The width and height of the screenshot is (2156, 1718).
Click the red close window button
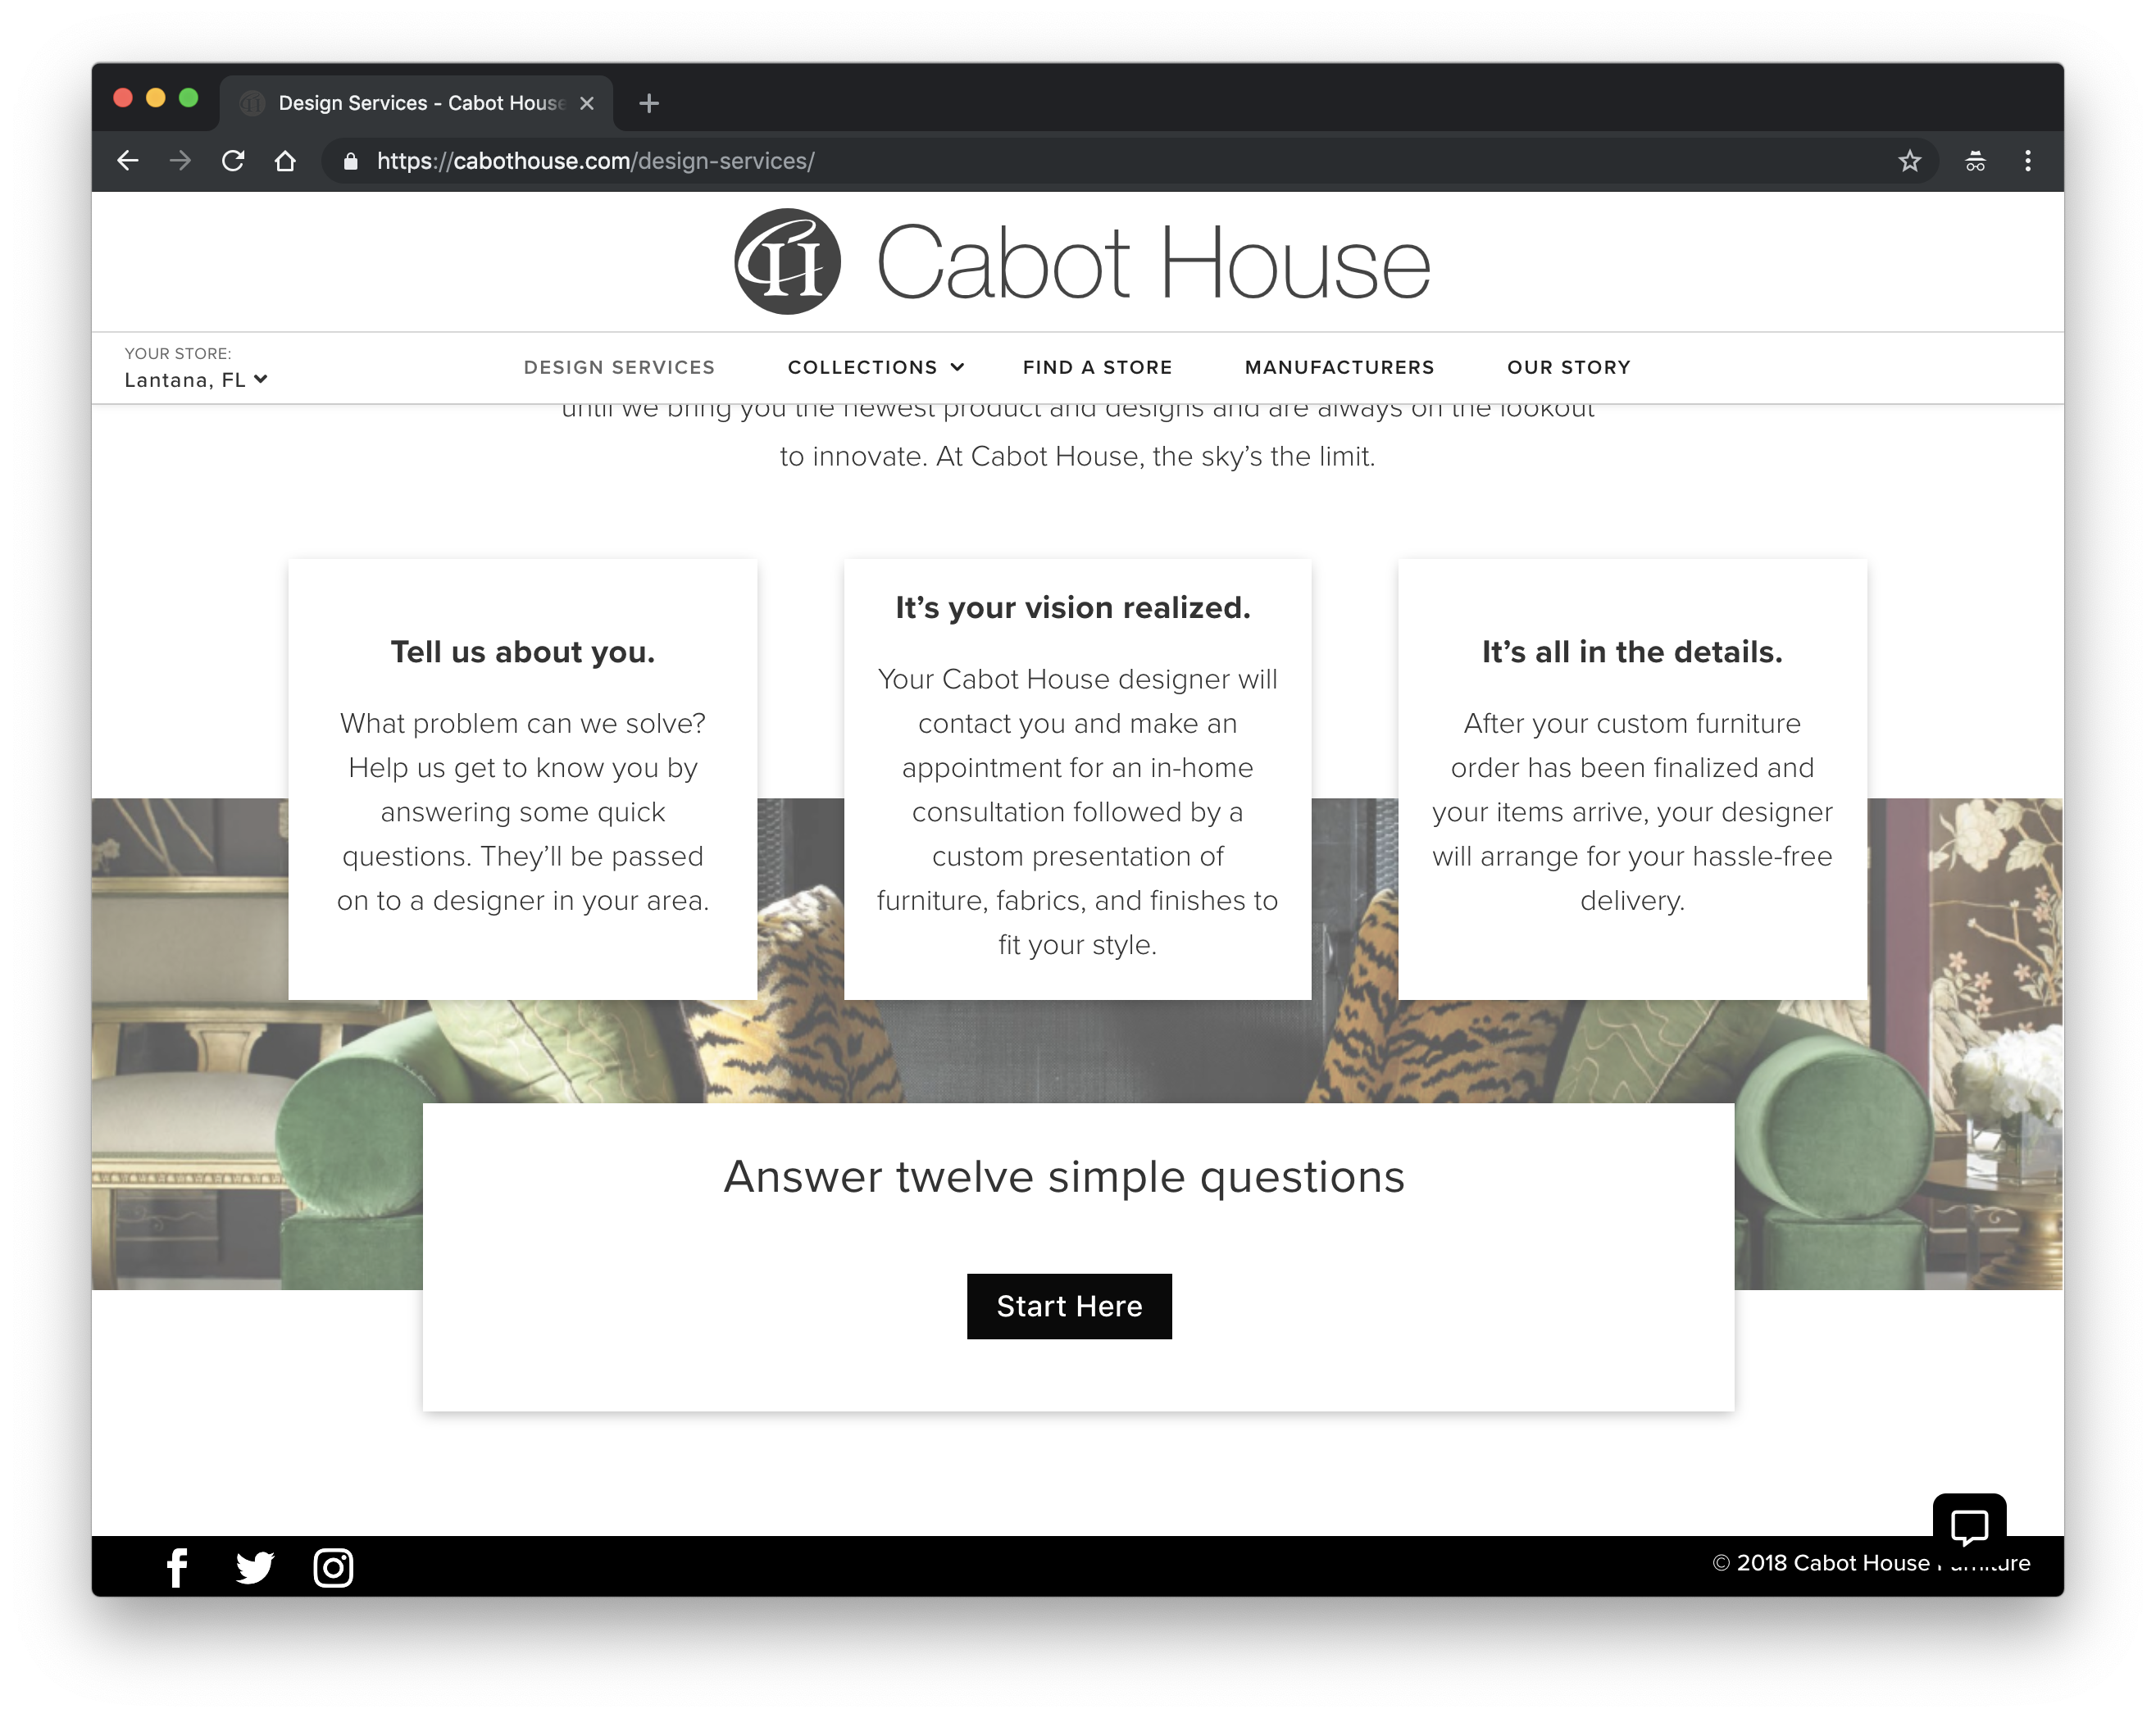coord(123,97)
